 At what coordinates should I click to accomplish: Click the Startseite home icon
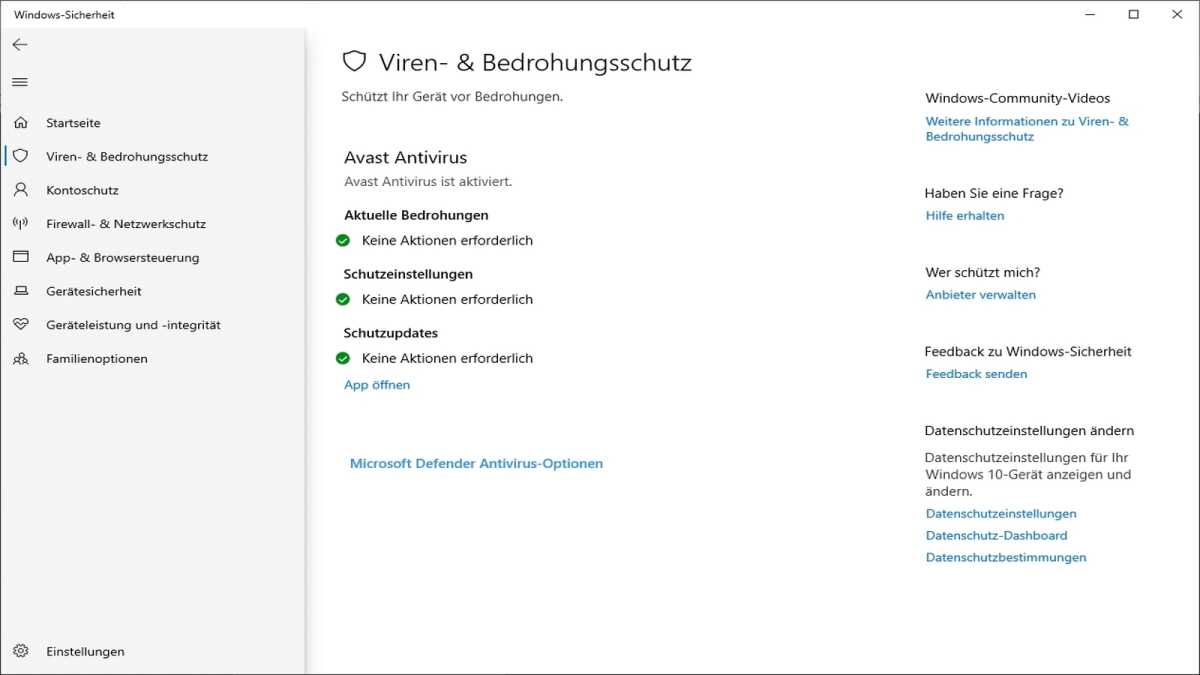point(21,123)
